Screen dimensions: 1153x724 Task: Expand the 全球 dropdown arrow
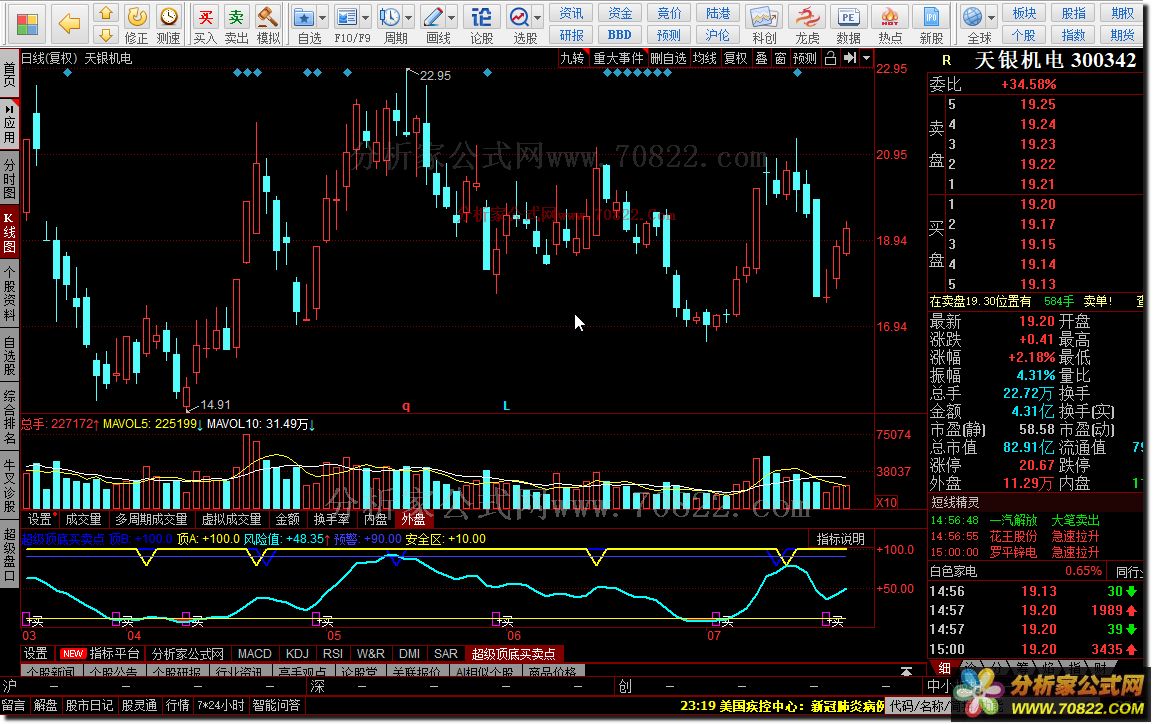coord(991,17)
